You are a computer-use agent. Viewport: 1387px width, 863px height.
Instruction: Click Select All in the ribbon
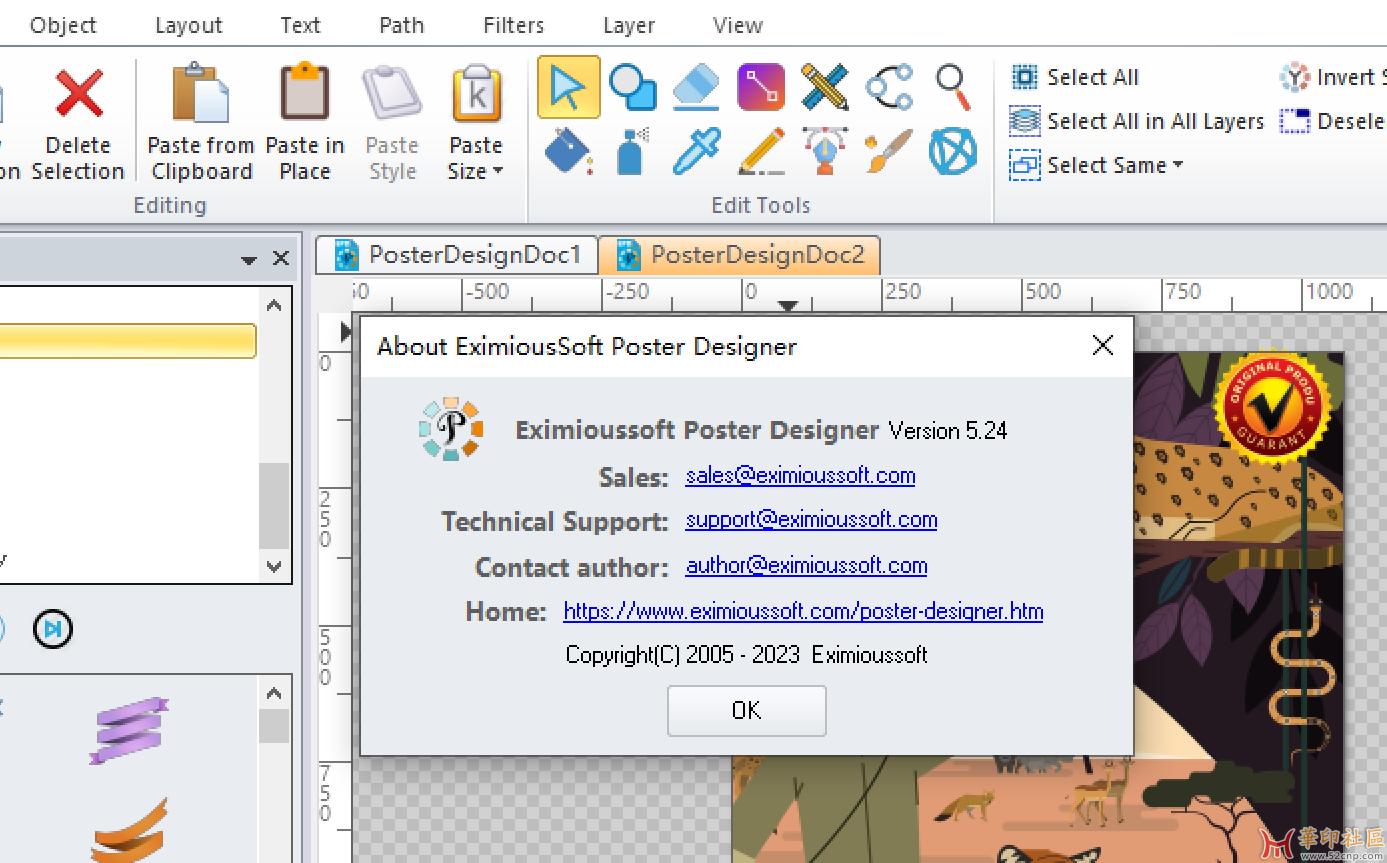tap(1075, 77)
